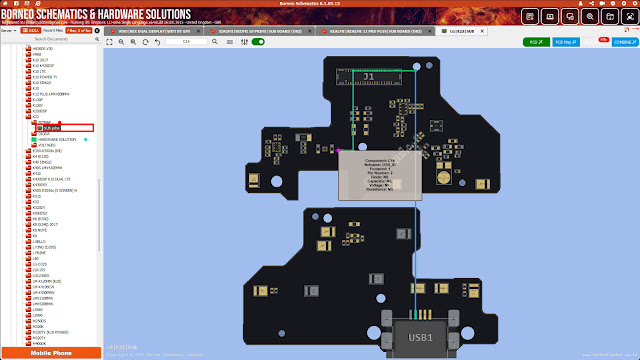Screen dimensions: 640x360
Task: Switch to the Realme 11 Pro Plus tab
Action: 376,31
